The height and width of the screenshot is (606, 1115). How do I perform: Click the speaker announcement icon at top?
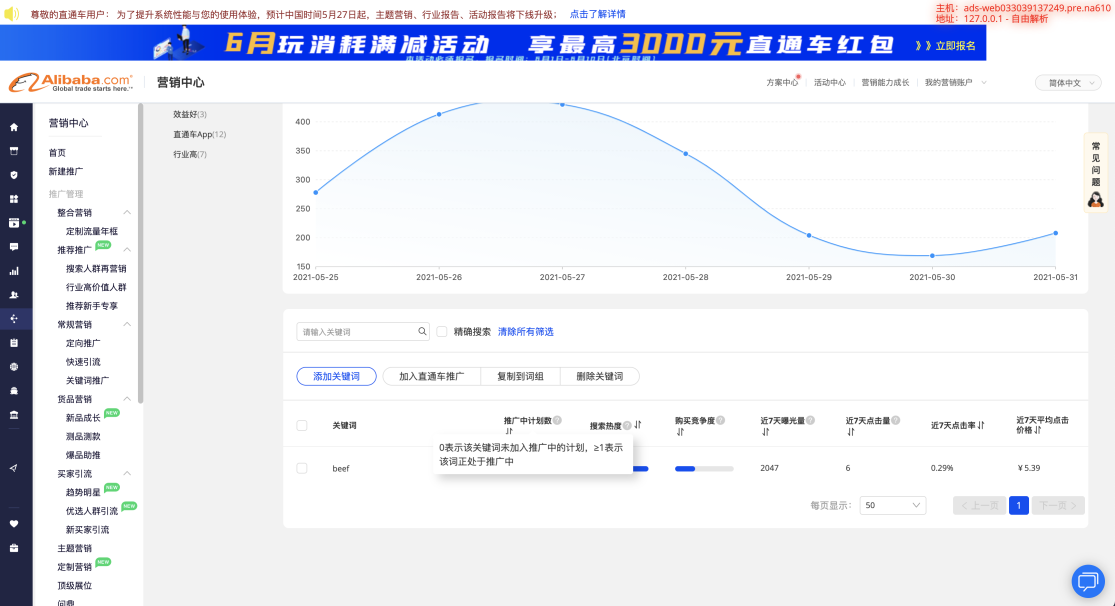pyautogui.click(x=12, y=14)
